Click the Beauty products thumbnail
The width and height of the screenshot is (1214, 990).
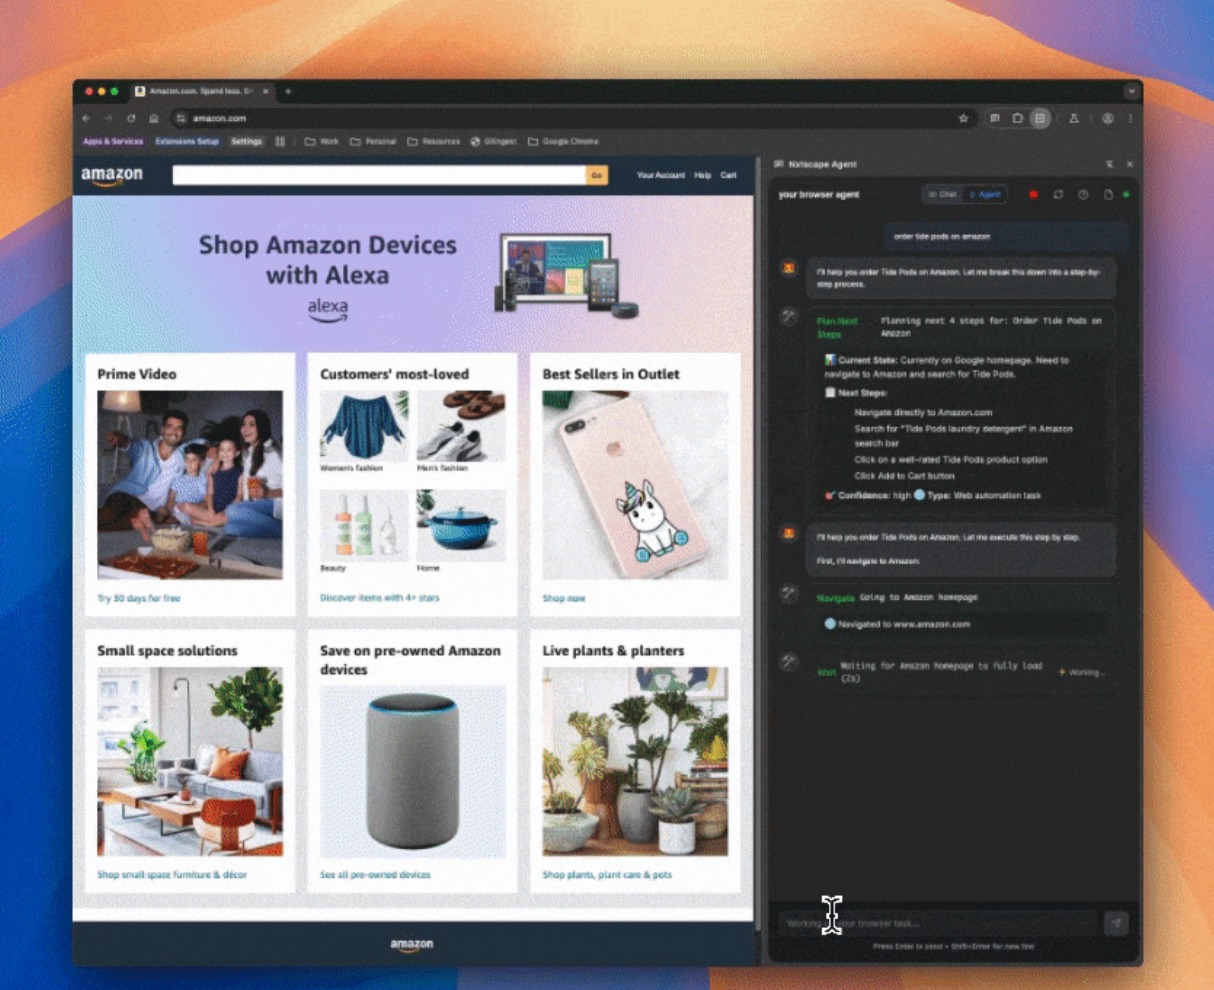[364, 525]
